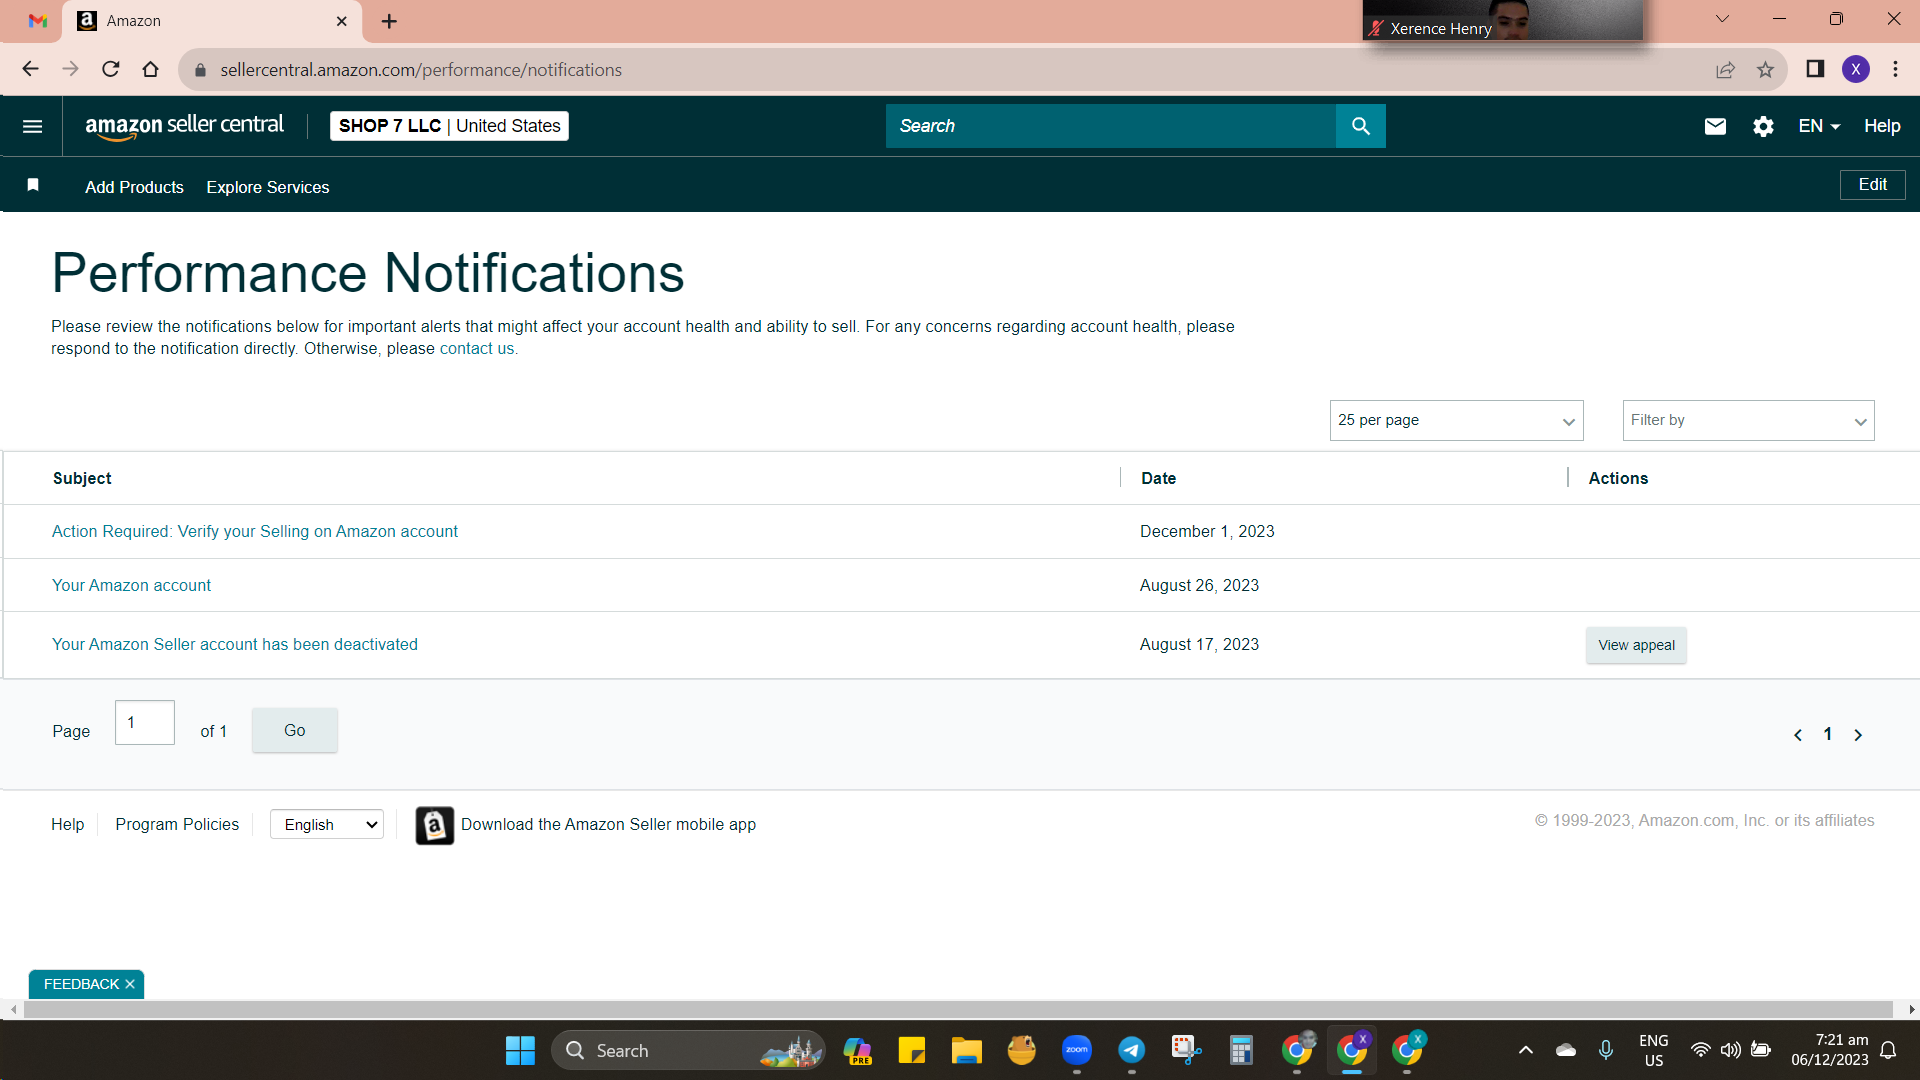The width and height of the screenshot is (1920, 1080).
Task: Expand the tab search chevron in title bar
Action: point(1722,19)
